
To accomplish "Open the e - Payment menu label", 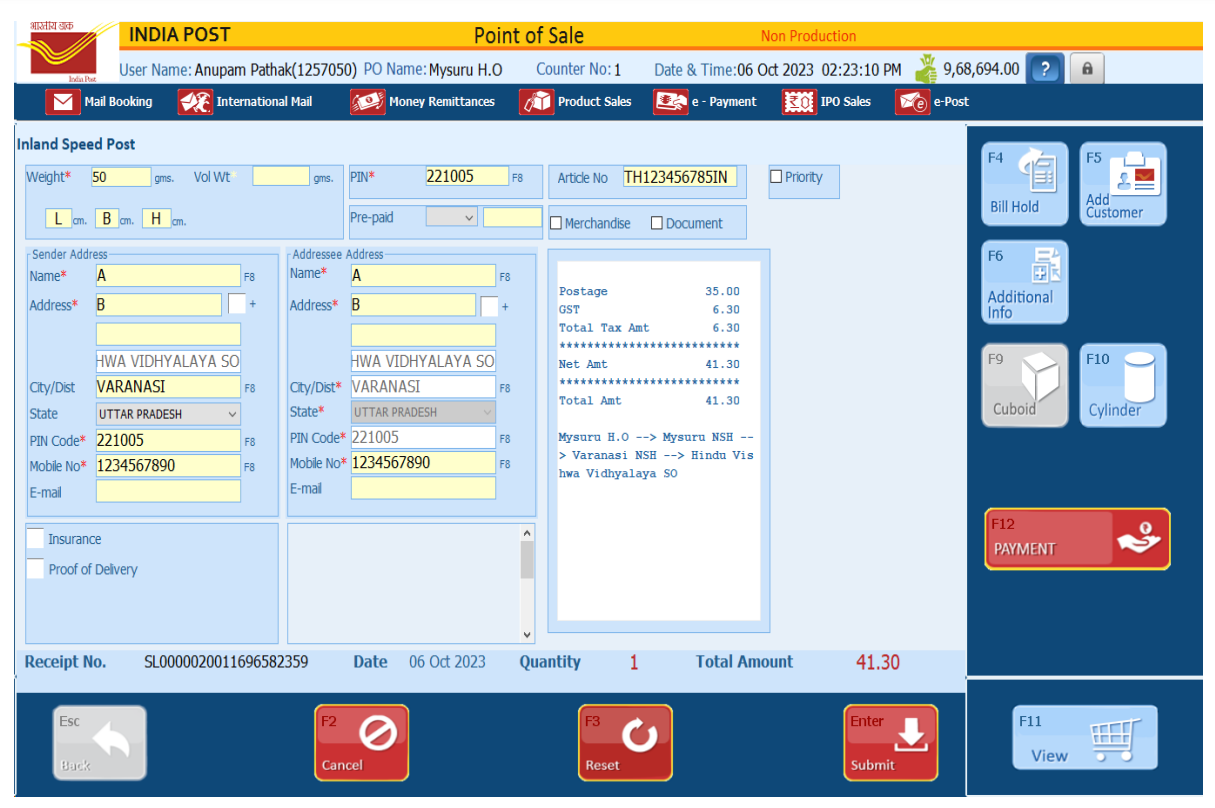I will click(x=724, y=102).
